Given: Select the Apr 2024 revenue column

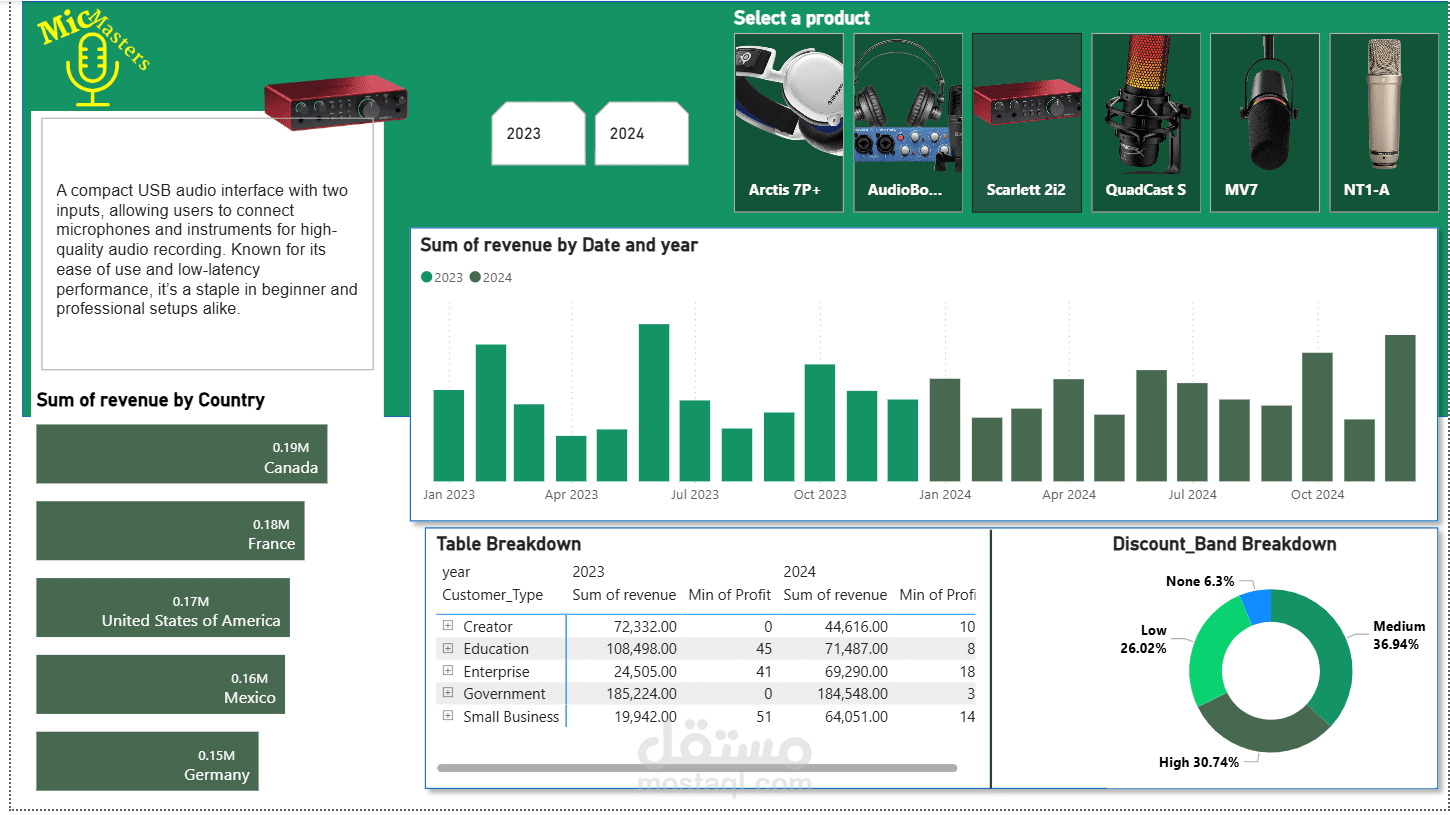Looking at the screenshot, I should coord(1069,430).
